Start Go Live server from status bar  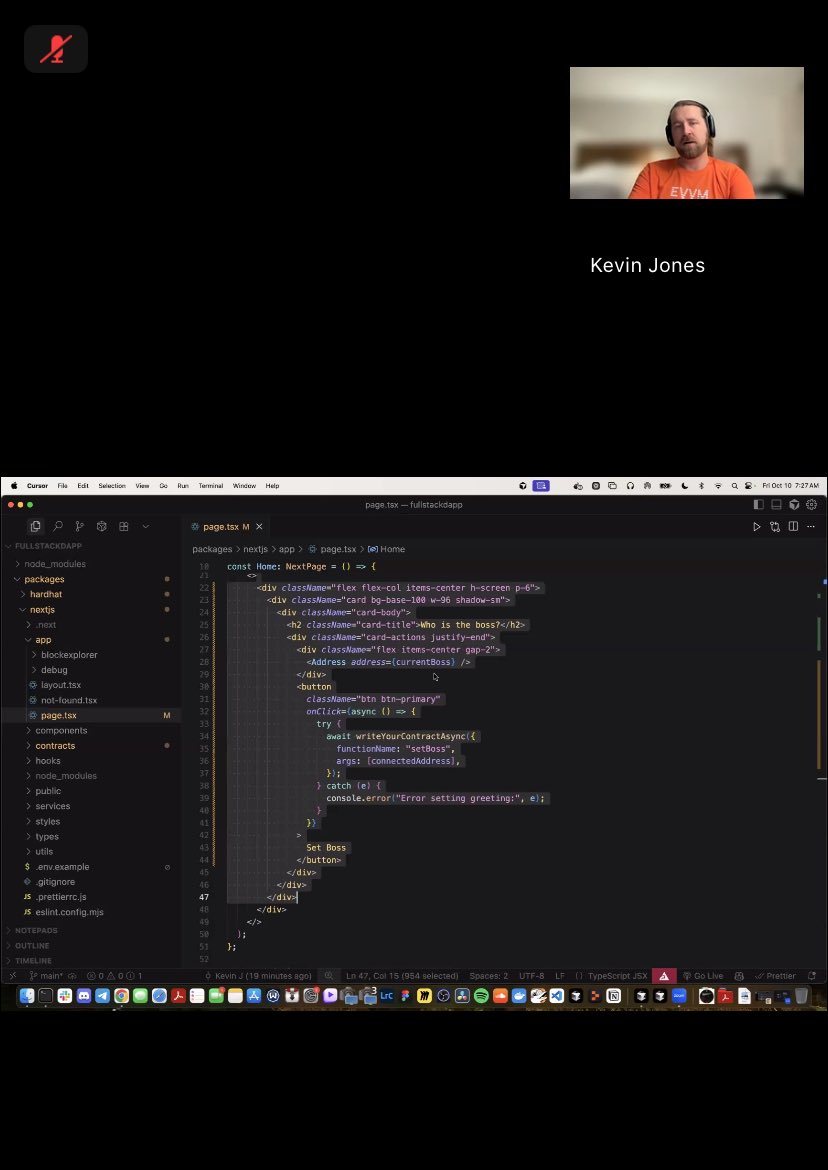[703, 976]
